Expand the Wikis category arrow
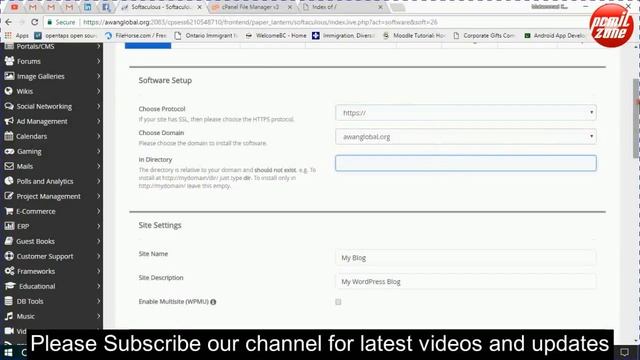Screen dimensions: 640x360 pyautogui.click(x=98, y=91)
